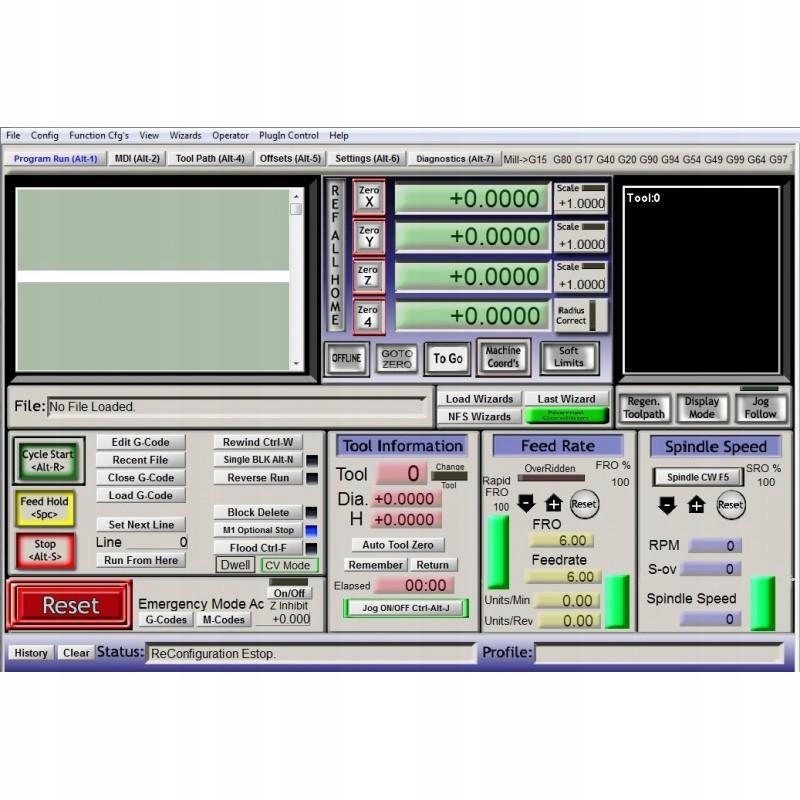Toggle Jog ON/OFF Ctrl-Alt-J

click(406, 608)
